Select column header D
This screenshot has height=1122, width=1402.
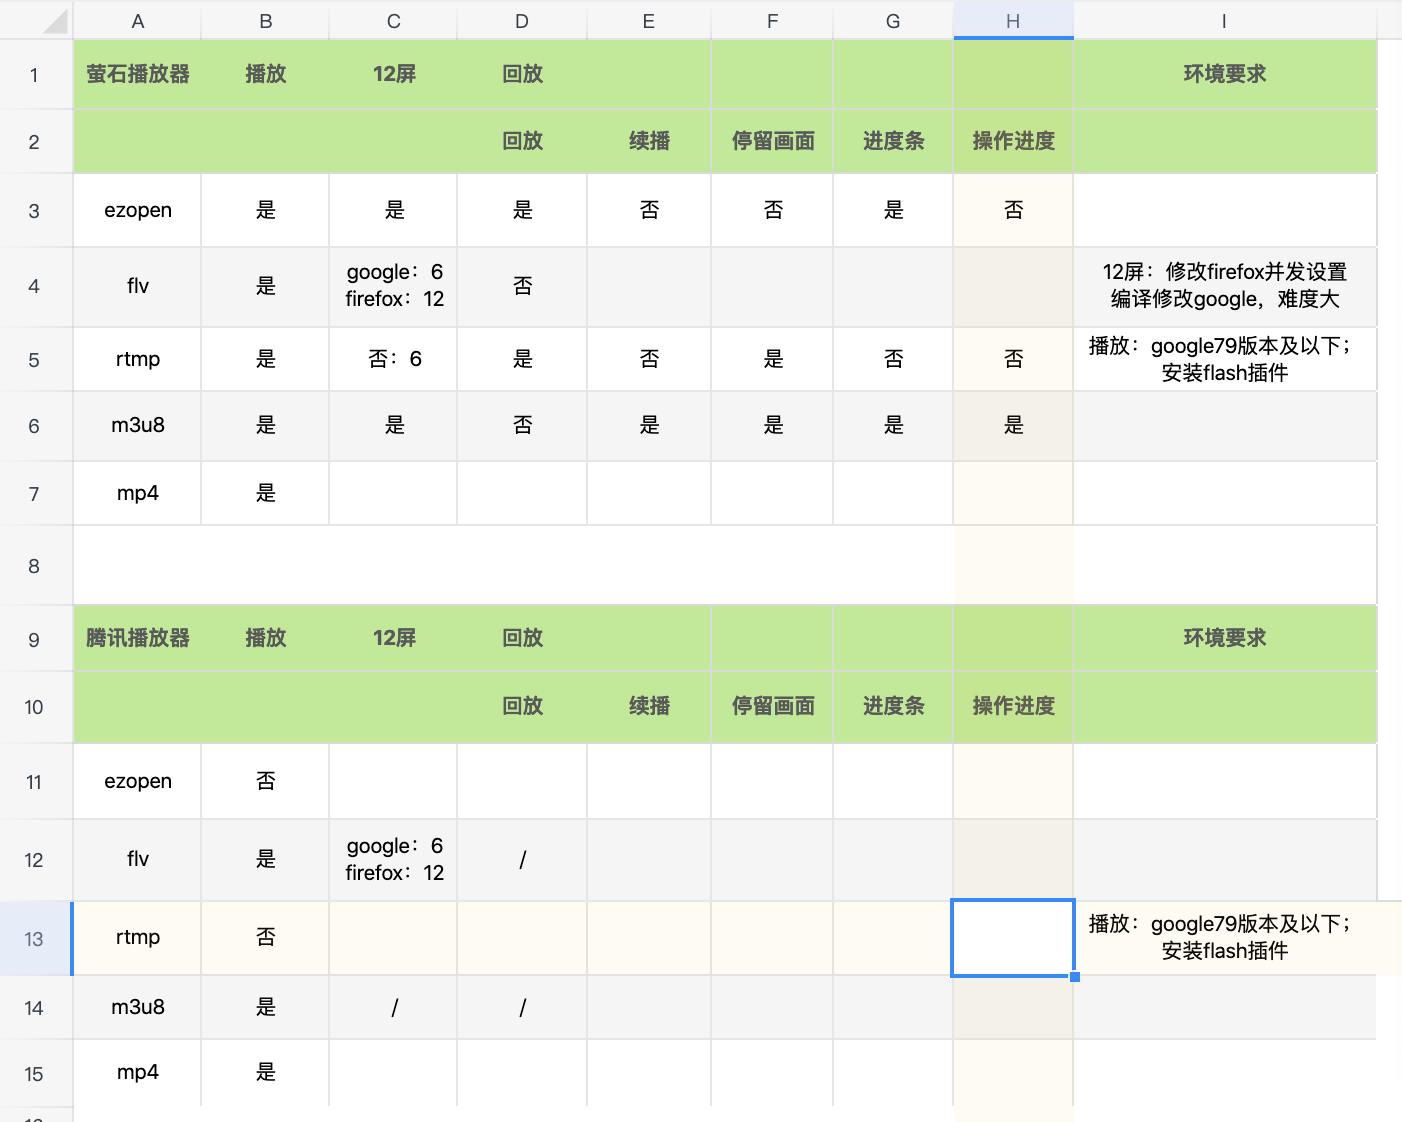(522, 21)
